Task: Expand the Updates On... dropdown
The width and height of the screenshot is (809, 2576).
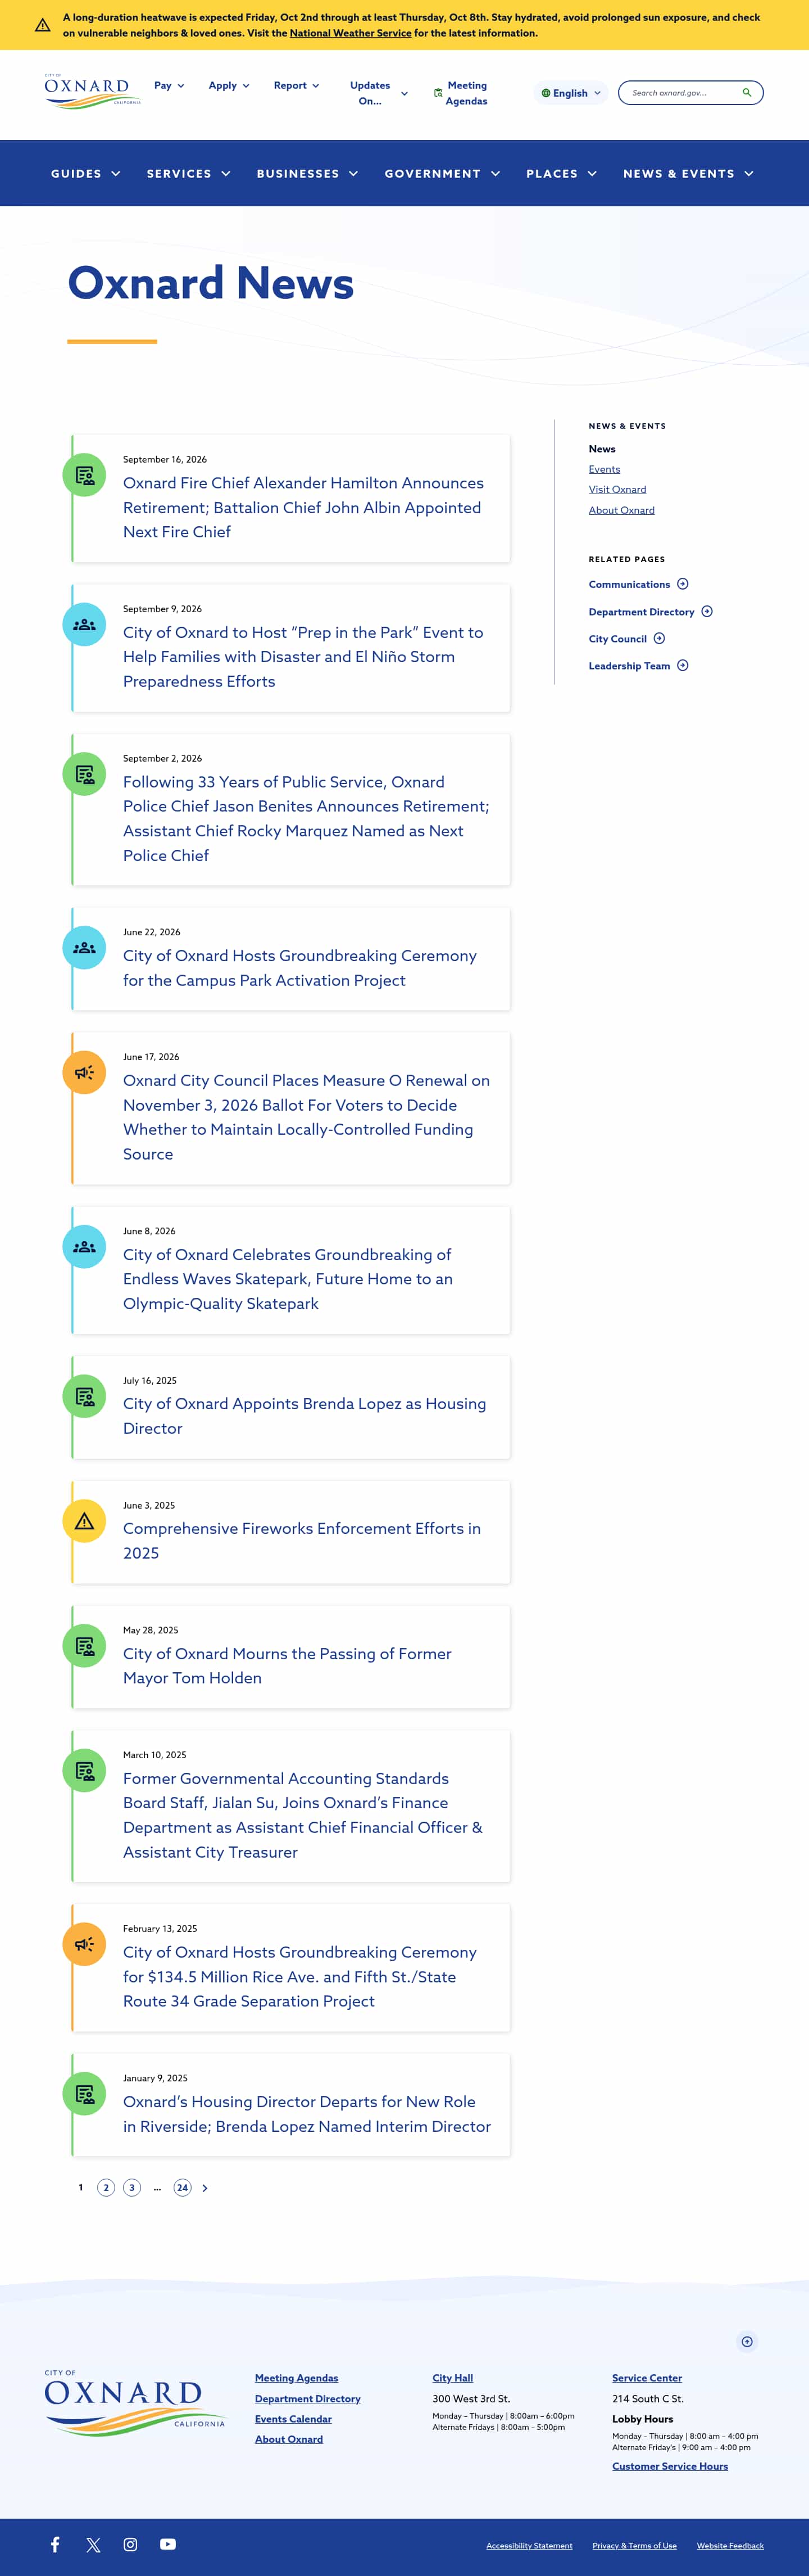Action: pos(378,93)
